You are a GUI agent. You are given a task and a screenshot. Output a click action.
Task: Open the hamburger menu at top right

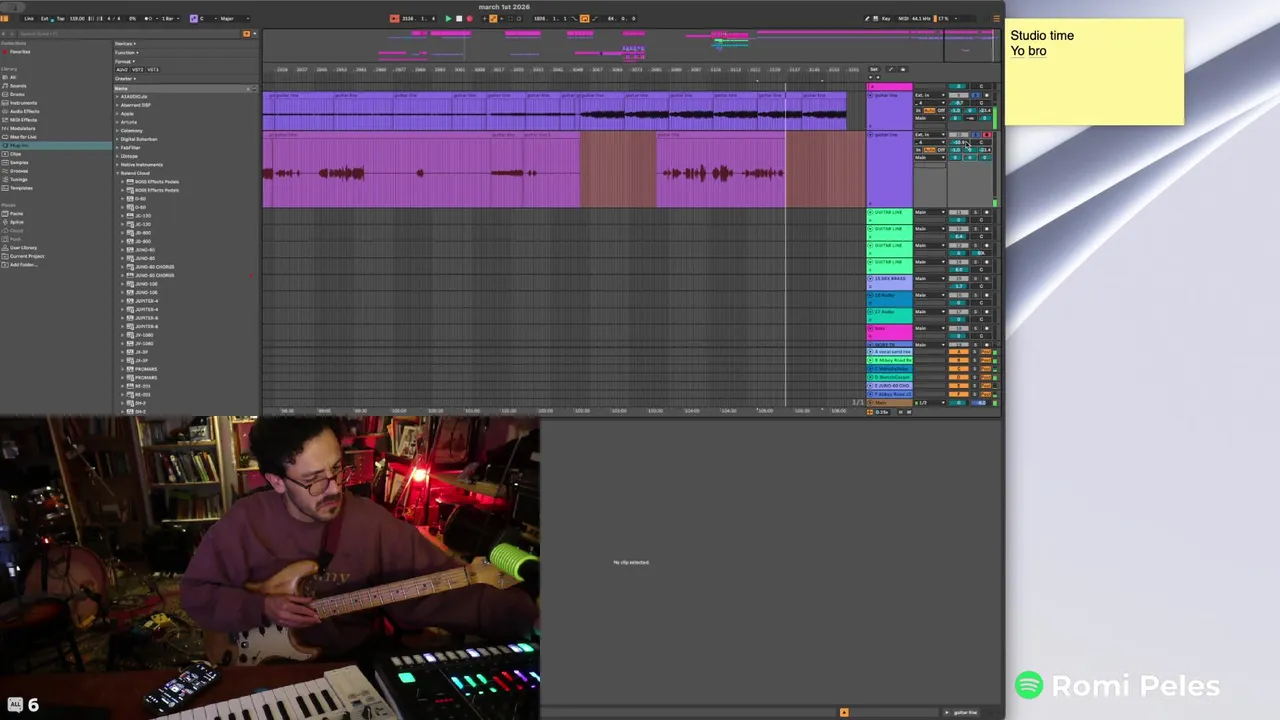tap(997, 18)
